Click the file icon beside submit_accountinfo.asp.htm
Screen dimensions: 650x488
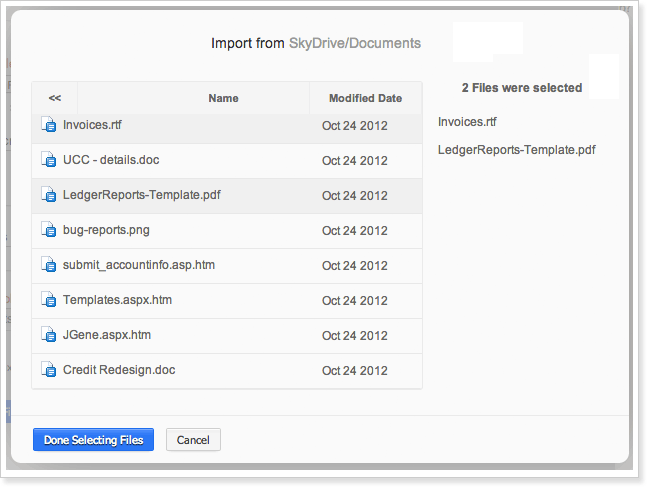49,265
